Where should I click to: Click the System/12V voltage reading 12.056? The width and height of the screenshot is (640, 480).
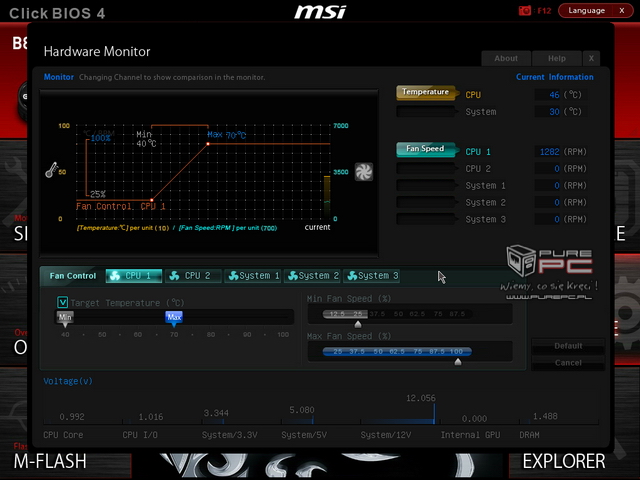pyautogui.click(x=421, y=398)
